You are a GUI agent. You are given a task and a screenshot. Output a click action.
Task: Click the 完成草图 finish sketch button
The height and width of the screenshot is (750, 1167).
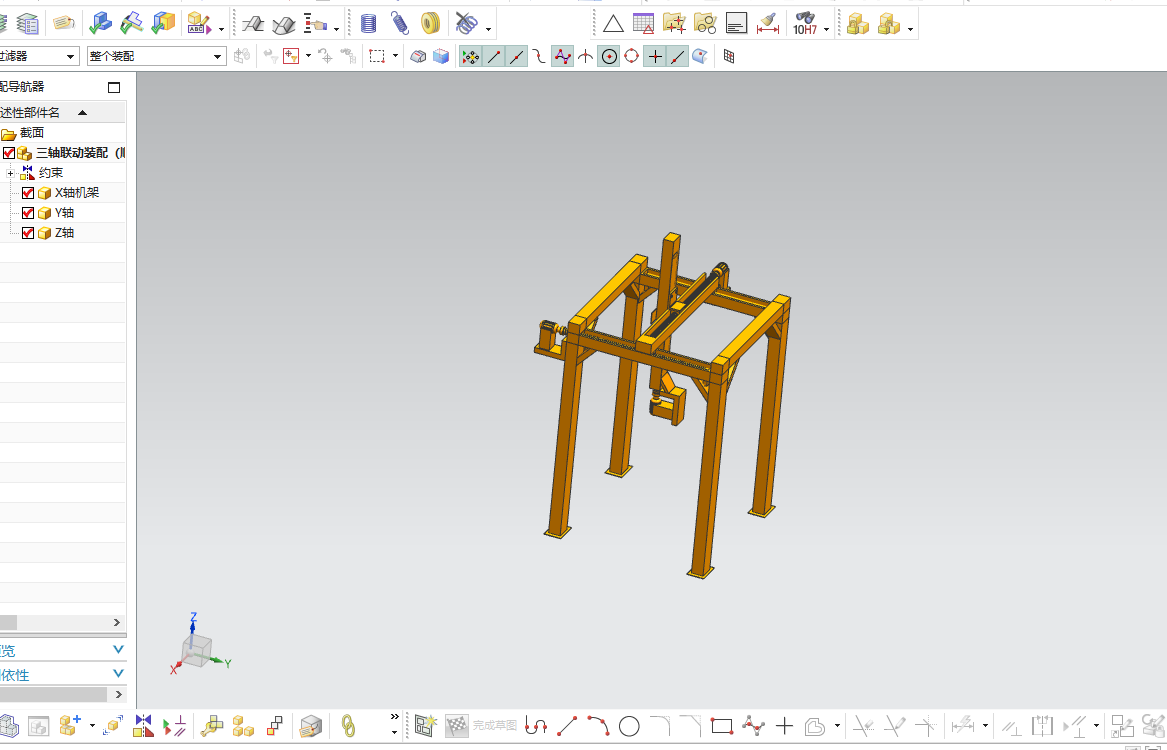tap(481, 725)
